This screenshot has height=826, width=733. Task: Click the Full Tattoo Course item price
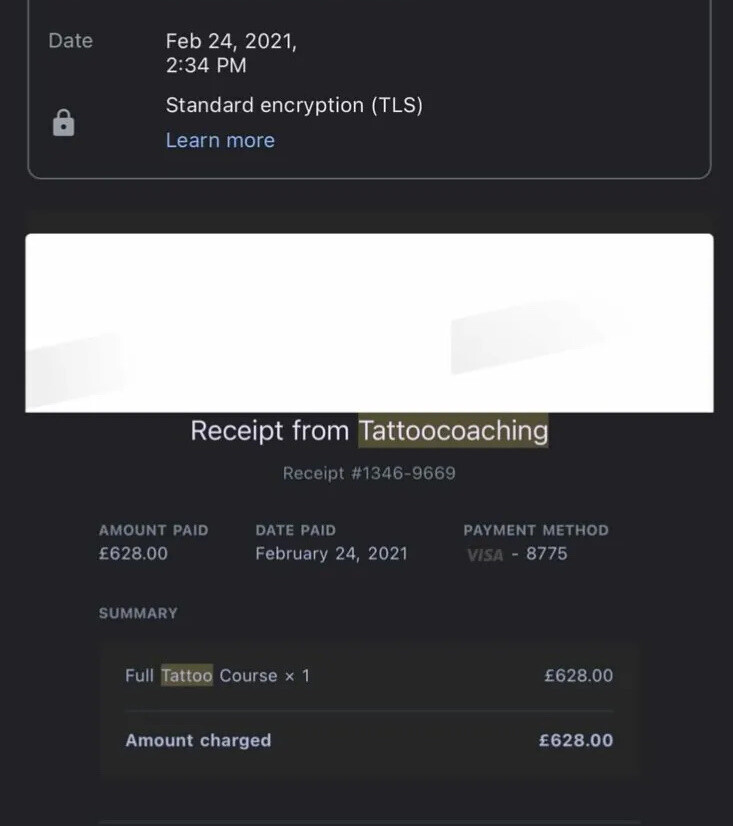pos(578,676)
